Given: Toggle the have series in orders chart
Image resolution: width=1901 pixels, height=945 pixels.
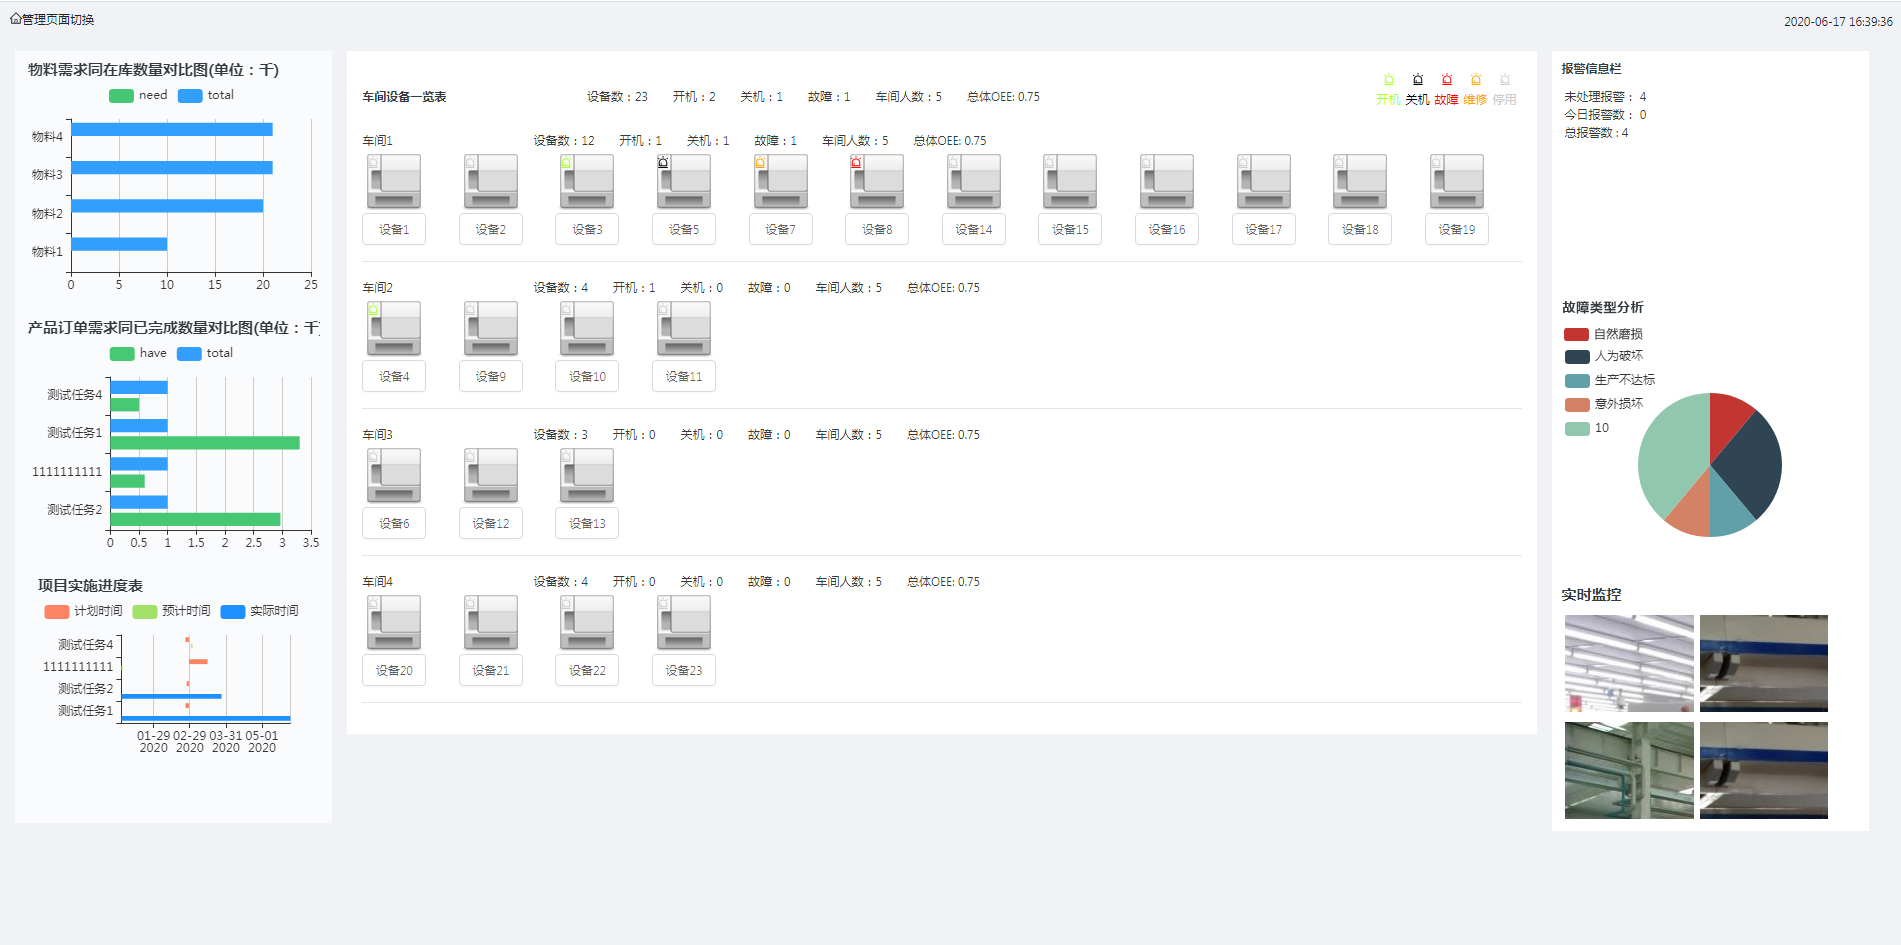Looking at the screenshot, I should (122, 354).
